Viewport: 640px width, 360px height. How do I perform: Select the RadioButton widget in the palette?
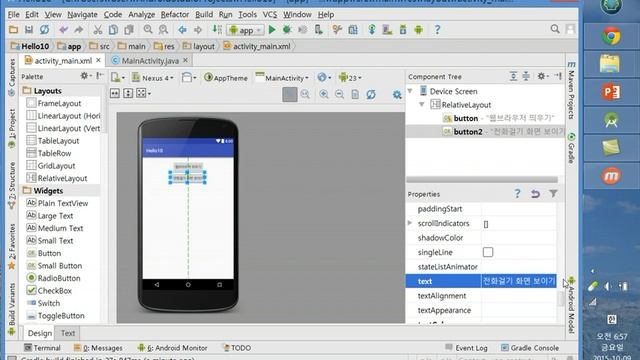tap(53, 278)
